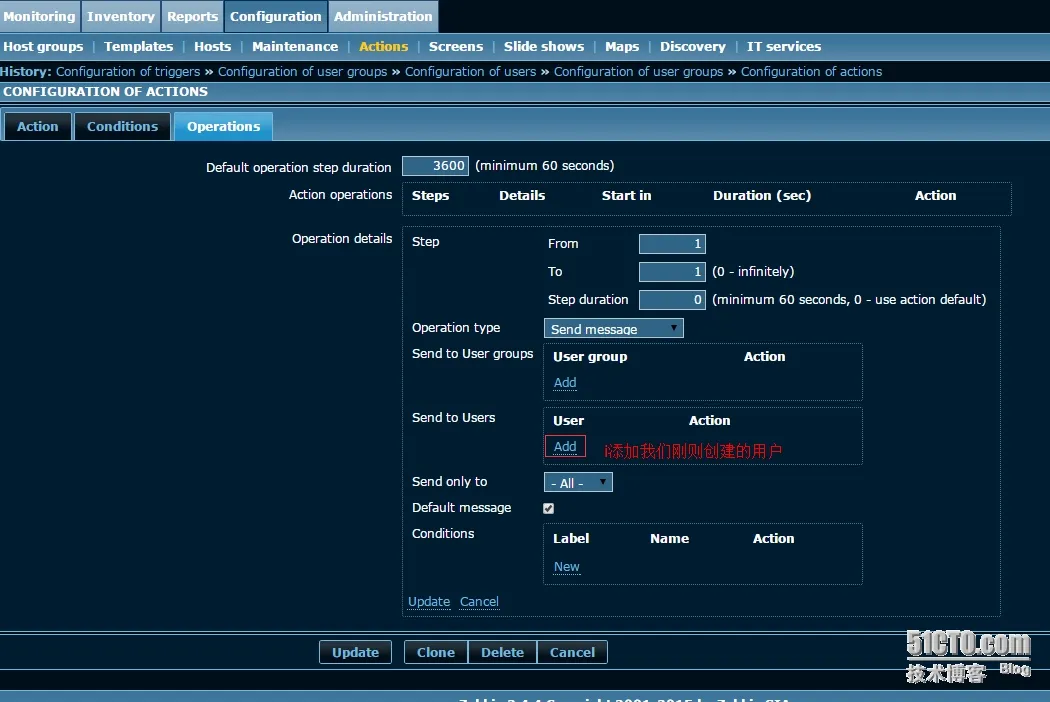The height and width of the screenshot is (702, 1050).
Task: Open Screens submenu item
Action: [x=455, y=46]
